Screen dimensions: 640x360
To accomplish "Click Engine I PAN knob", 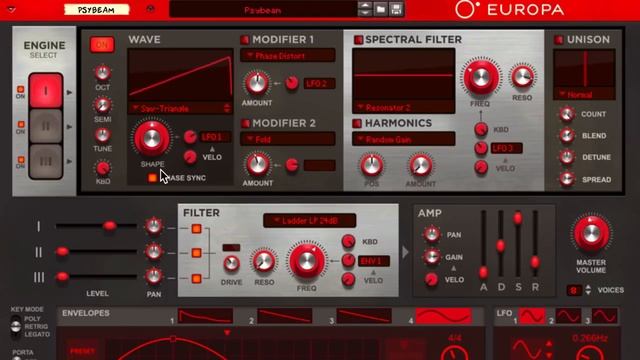I will [x=154, y=226].
